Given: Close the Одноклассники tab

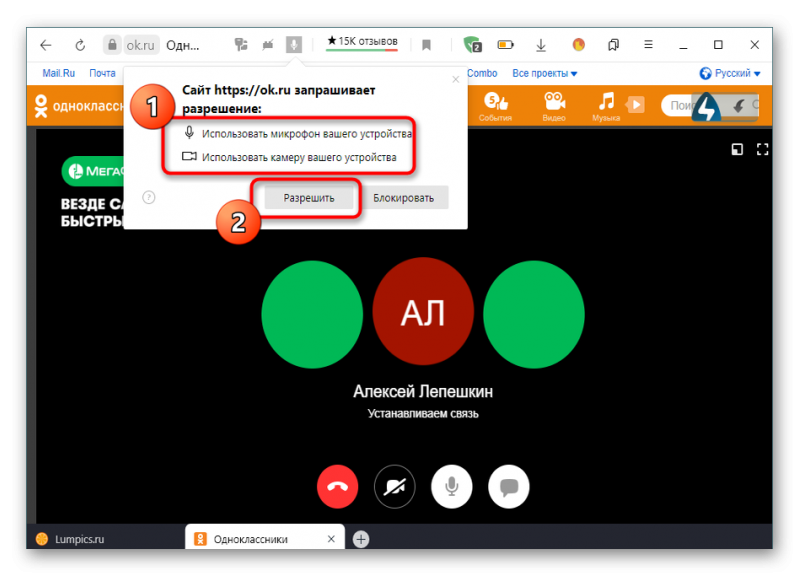Looking at the screenshot, I should tap(331, 539).
